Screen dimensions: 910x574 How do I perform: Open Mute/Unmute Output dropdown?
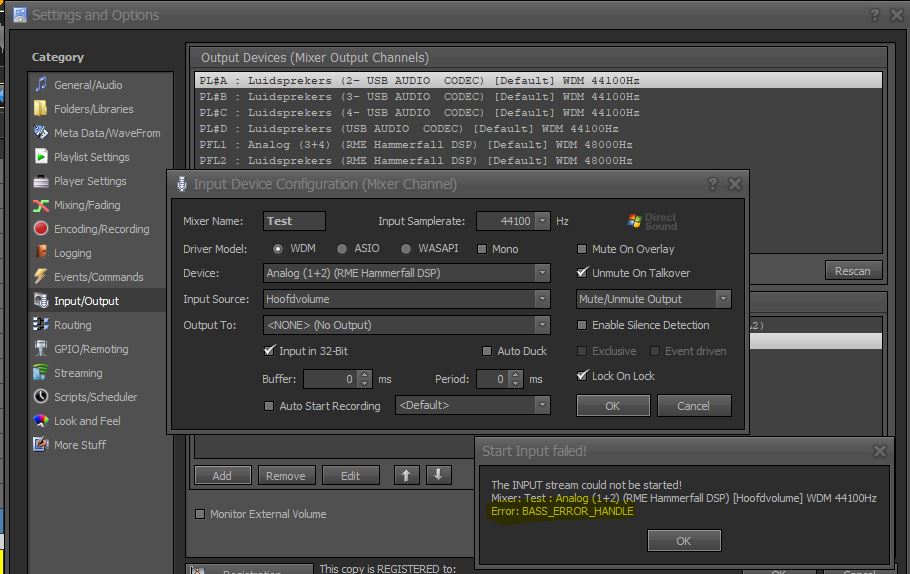(723, 299)
